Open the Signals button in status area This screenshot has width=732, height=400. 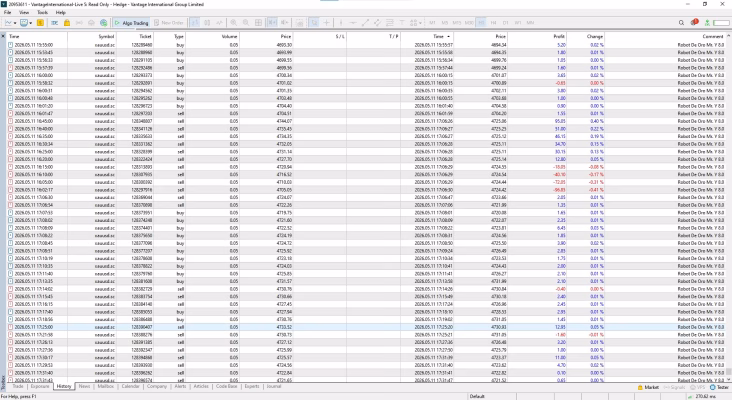point(674,387)
